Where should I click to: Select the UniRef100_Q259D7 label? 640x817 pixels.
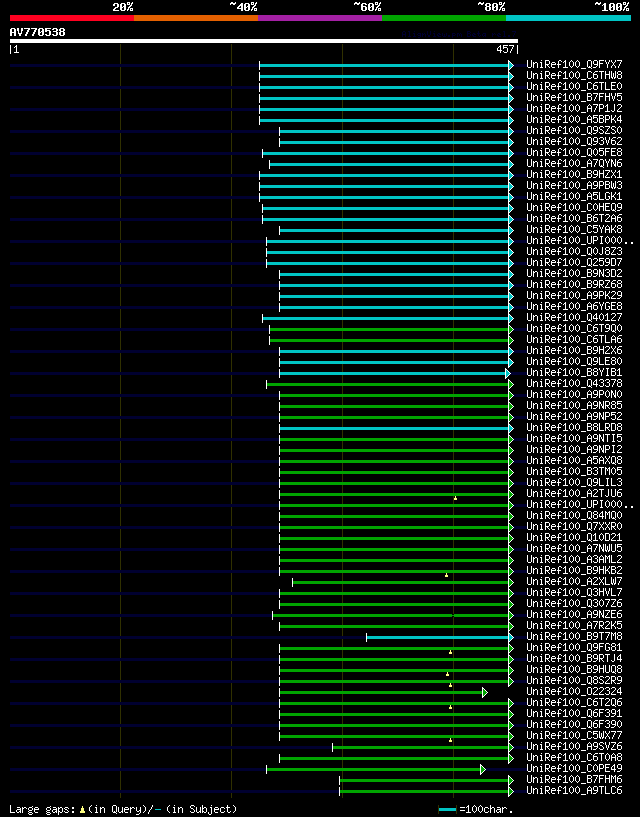point(574,263)
